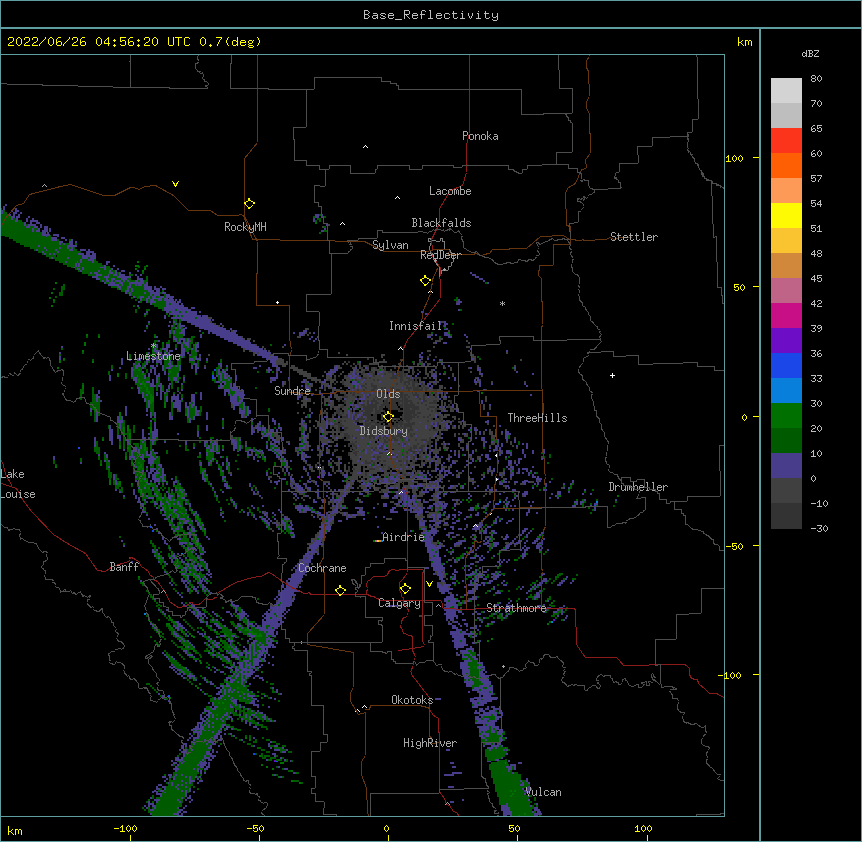Viewport: 862px width, 842px height.
Task: Click the Sylvan label
Action: pyautogui.click(x=390, y=245)
